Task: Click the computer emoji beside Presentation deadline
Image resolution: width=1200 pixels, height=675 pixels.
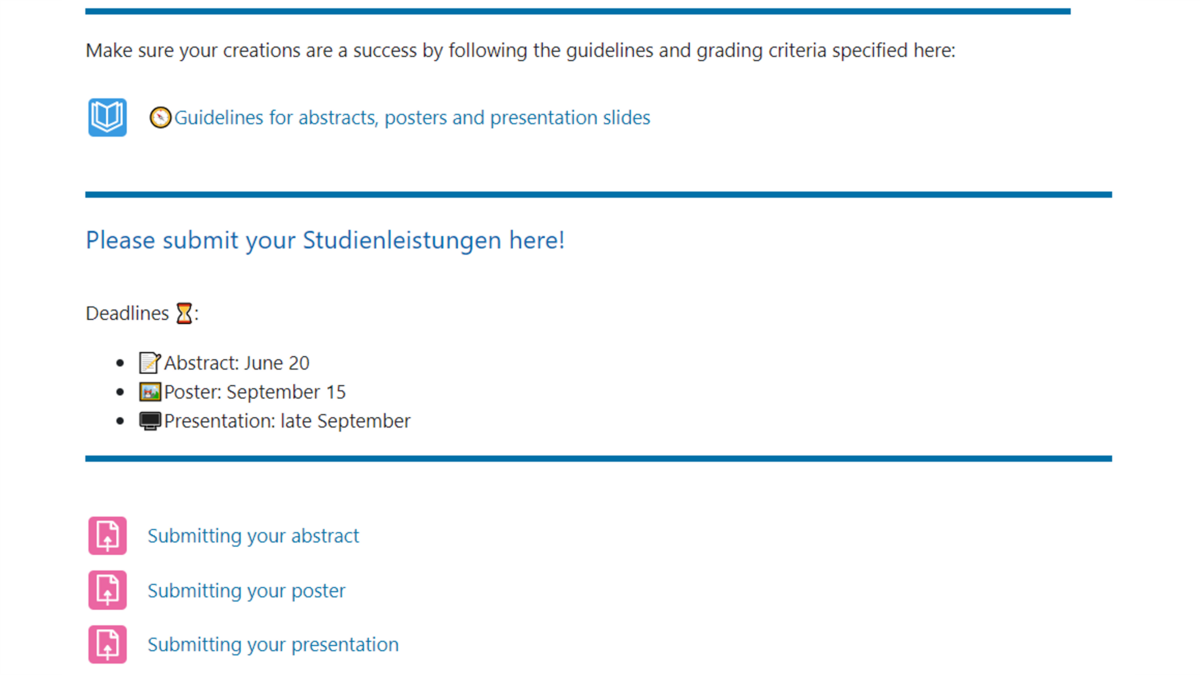Action: (x=150, y=421)
